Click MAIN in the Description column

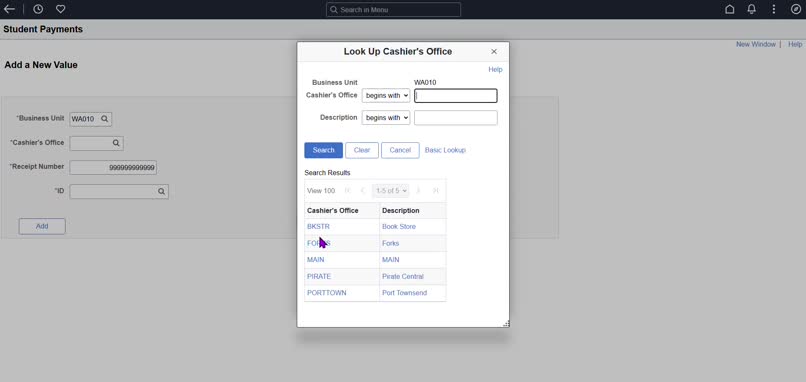tap(391, 260)
